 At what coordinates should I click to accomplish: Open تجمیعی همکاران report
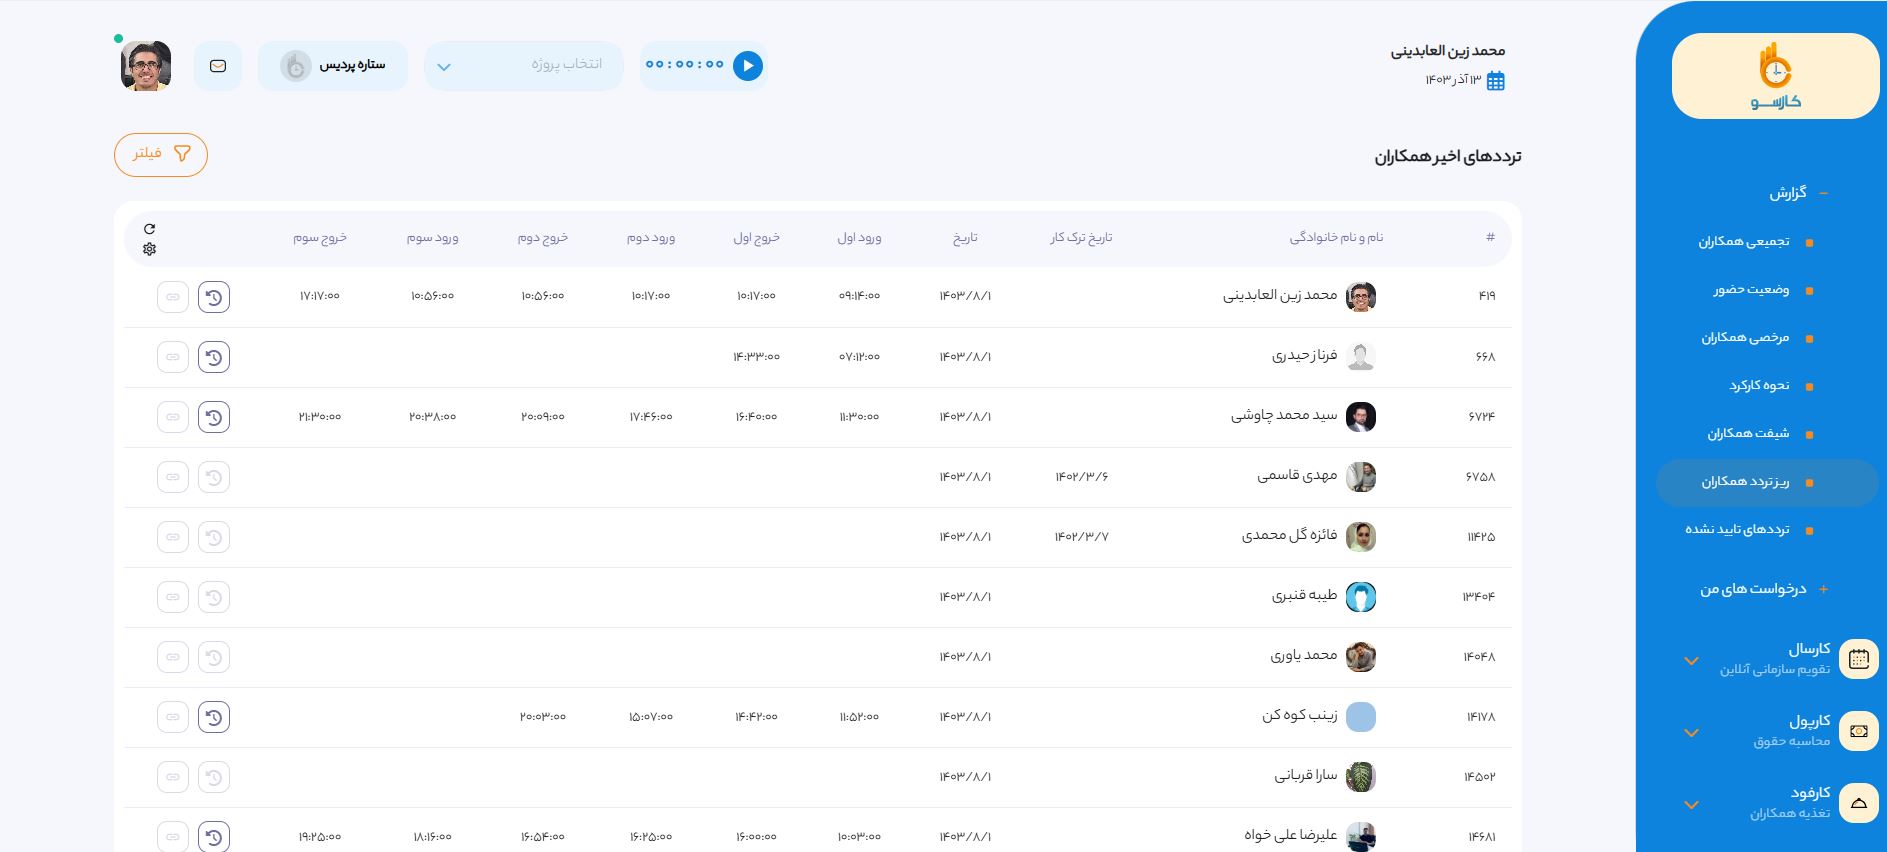(x=1744, y=242)
